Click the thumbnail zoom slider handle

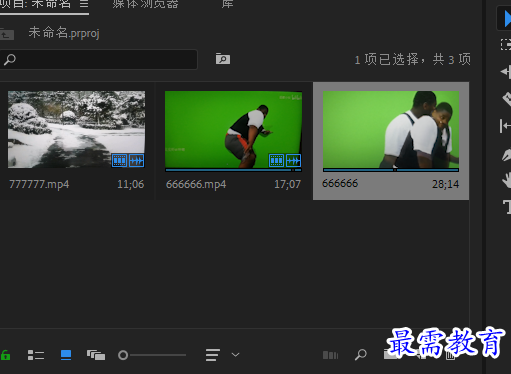pos(123,355)
